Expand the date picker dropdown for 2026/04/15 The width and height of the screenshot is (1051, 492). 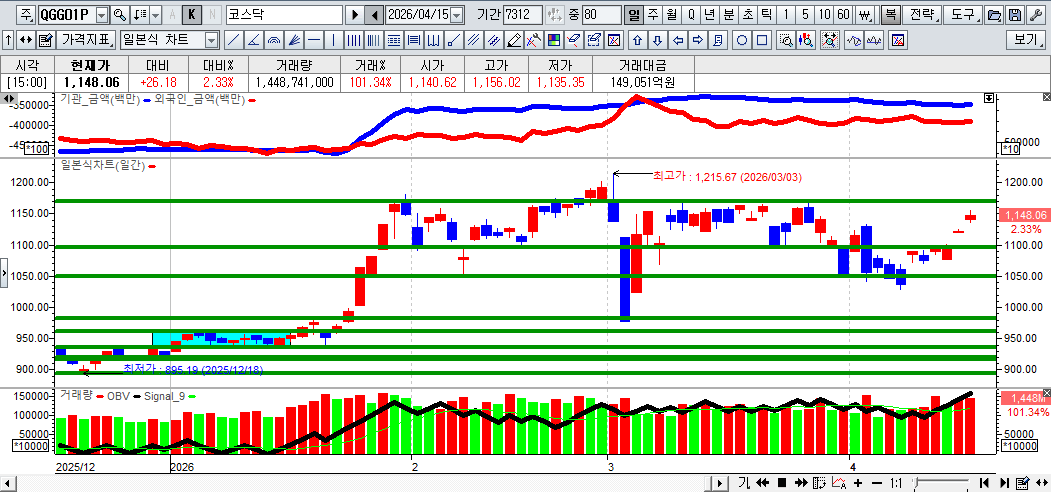(457, 15)
